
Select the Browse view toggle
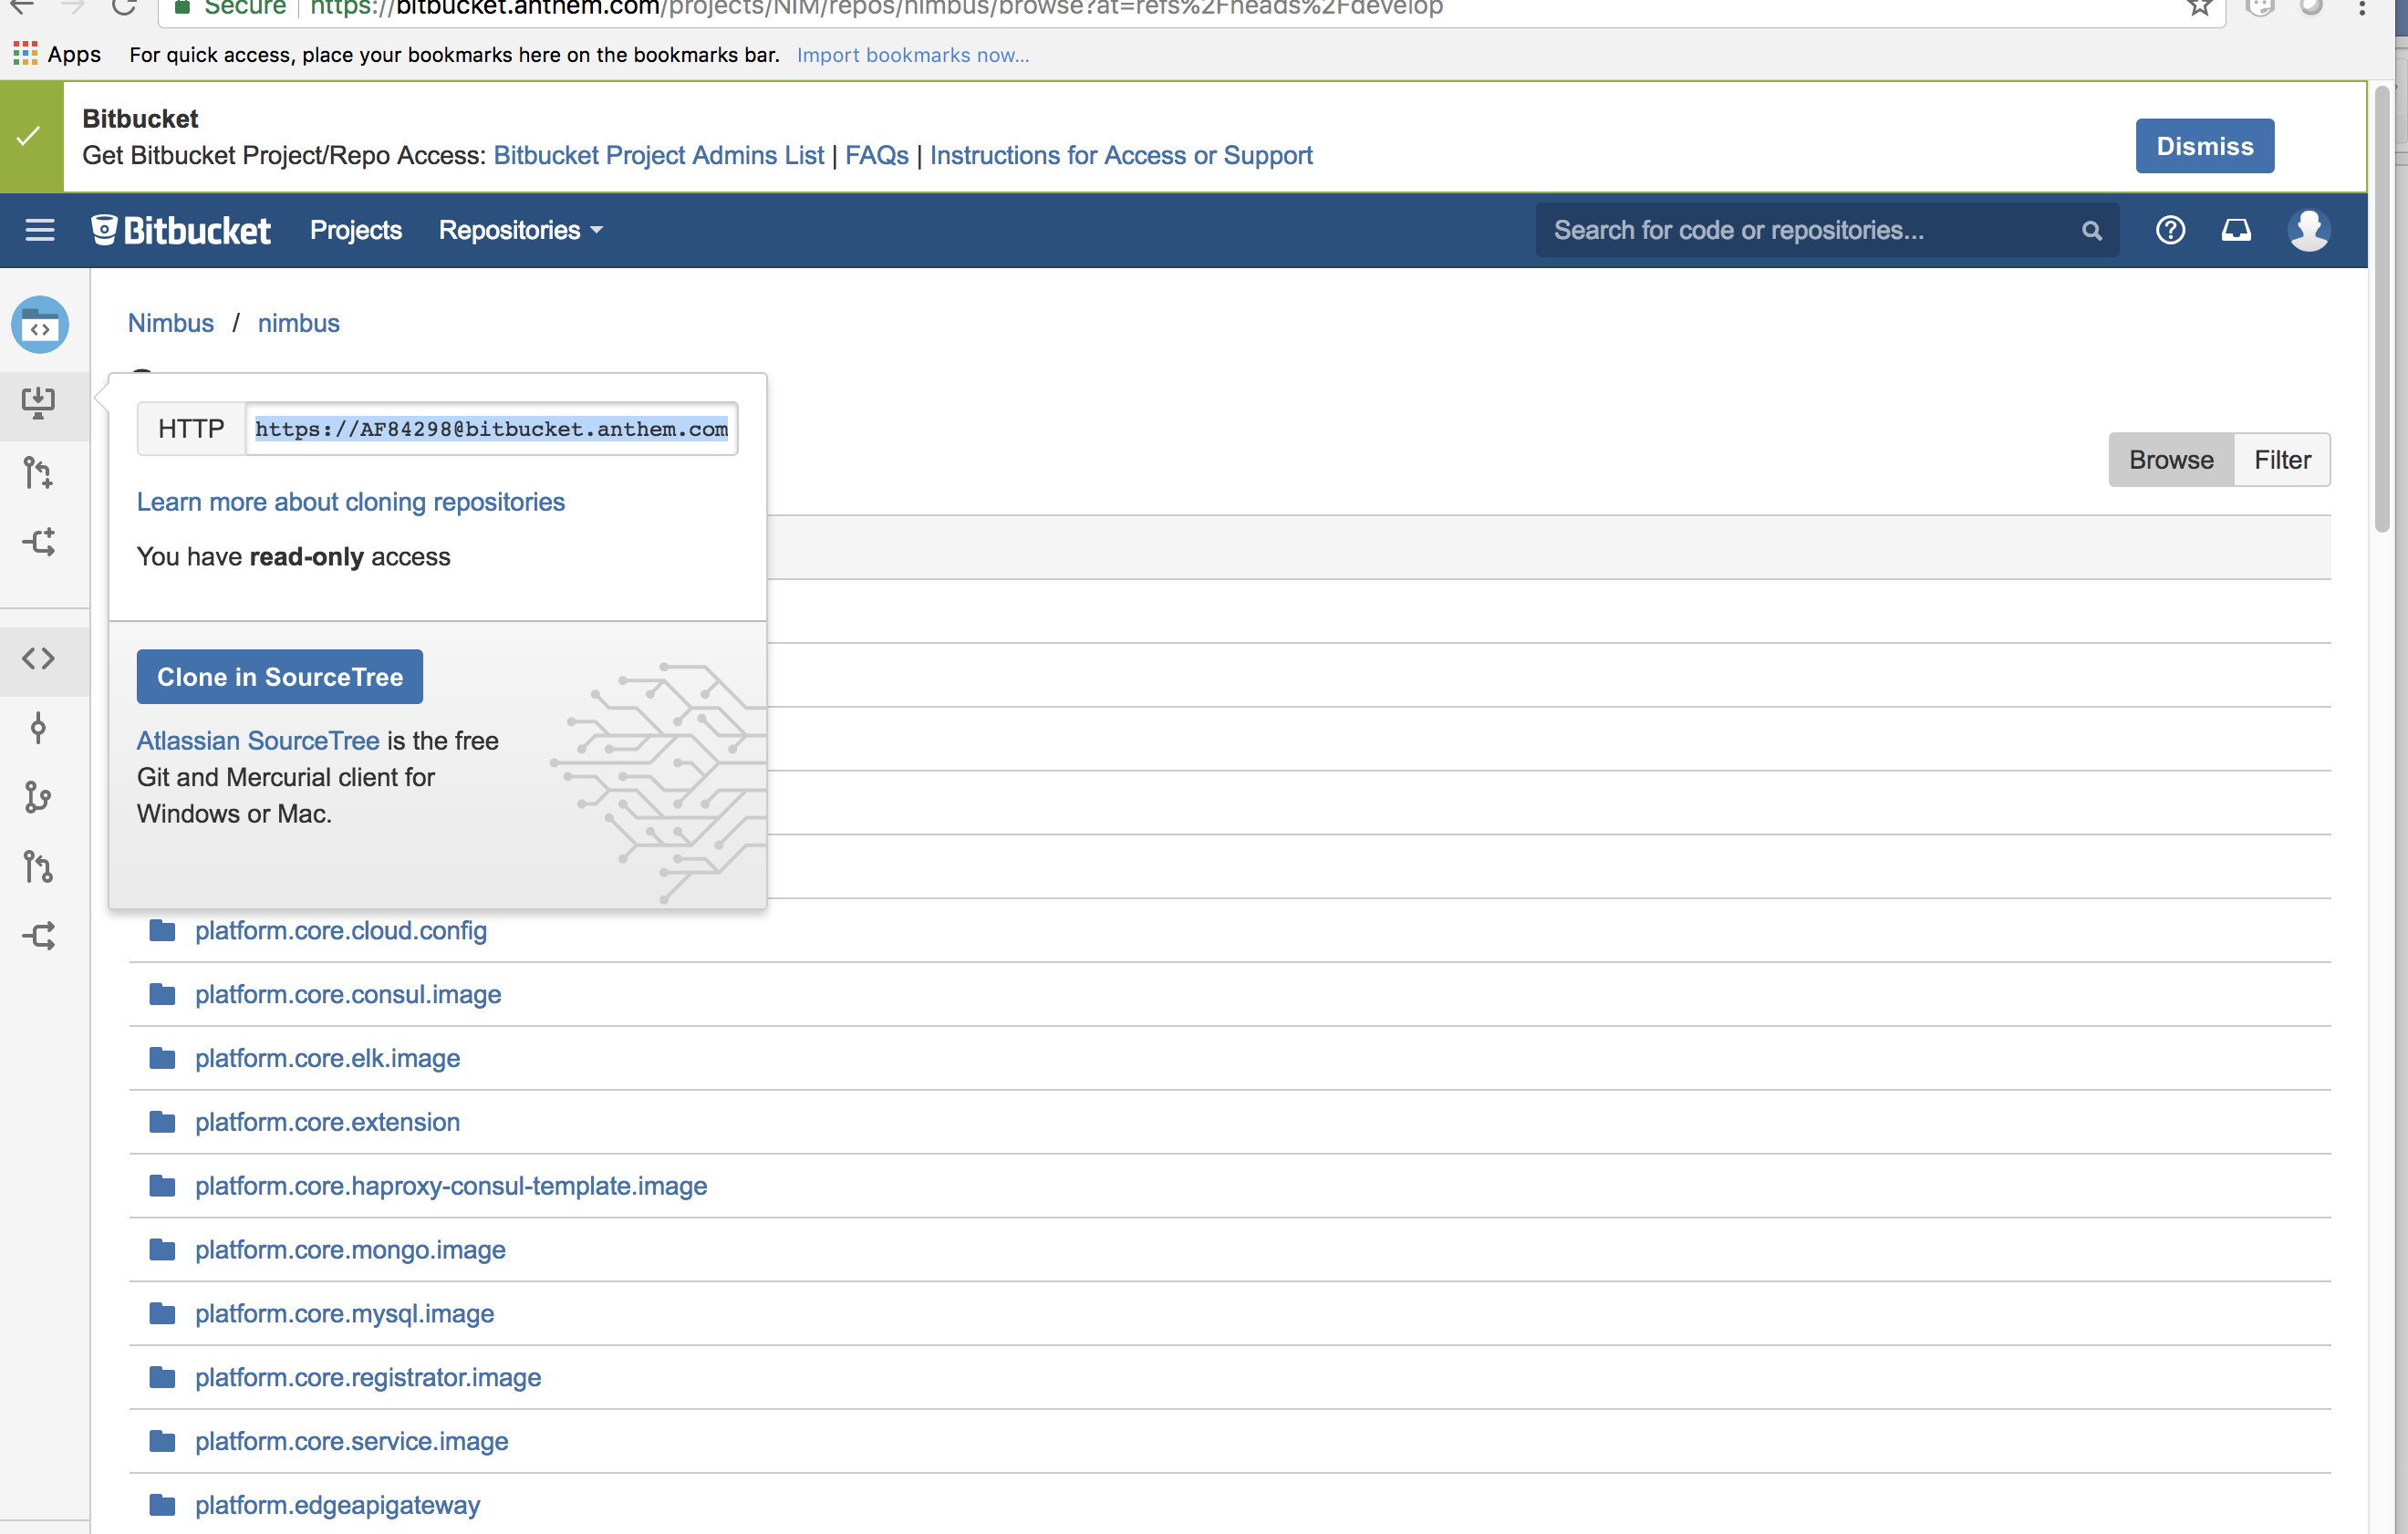pos(2170,460)
